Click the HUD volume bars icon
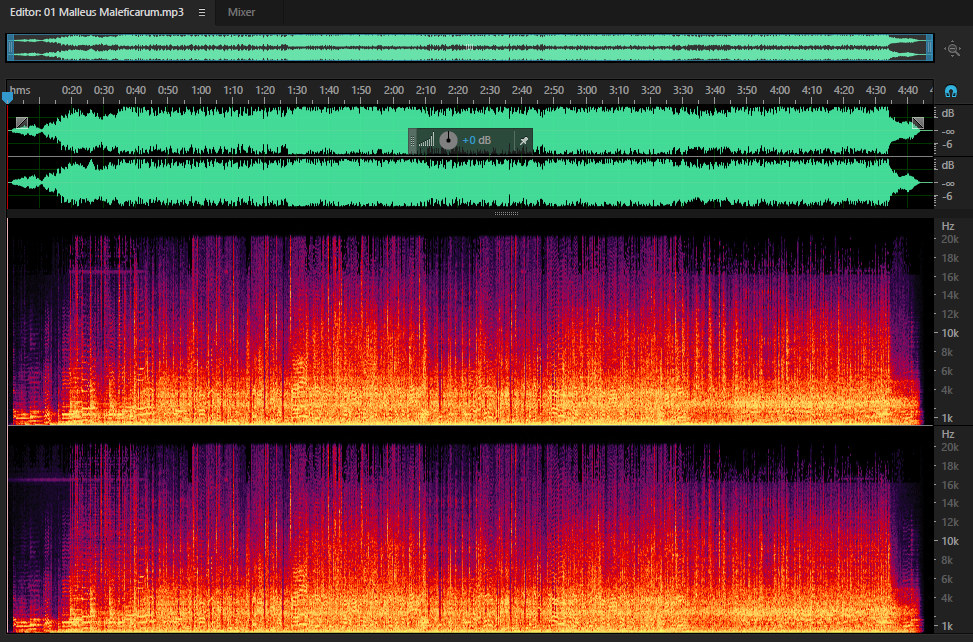This screenshot has width=973, height=642. click(426, 141)
